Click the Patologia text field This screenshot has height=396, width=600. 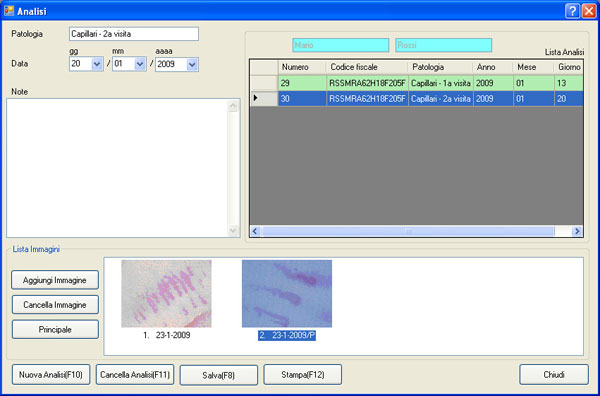(134, 34)
